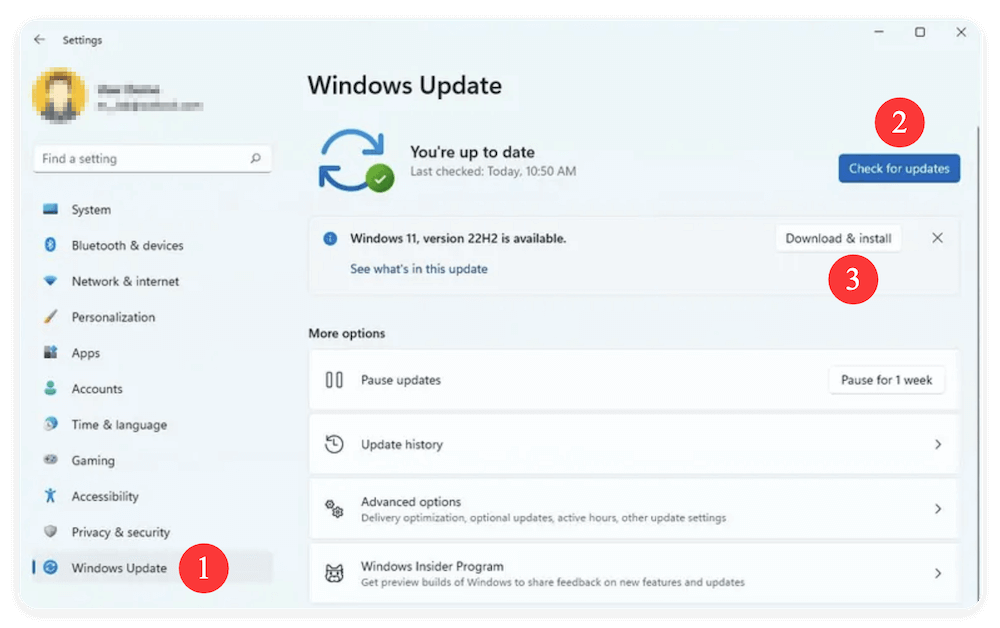Open See what's in this update

click(x=419, y=268)
